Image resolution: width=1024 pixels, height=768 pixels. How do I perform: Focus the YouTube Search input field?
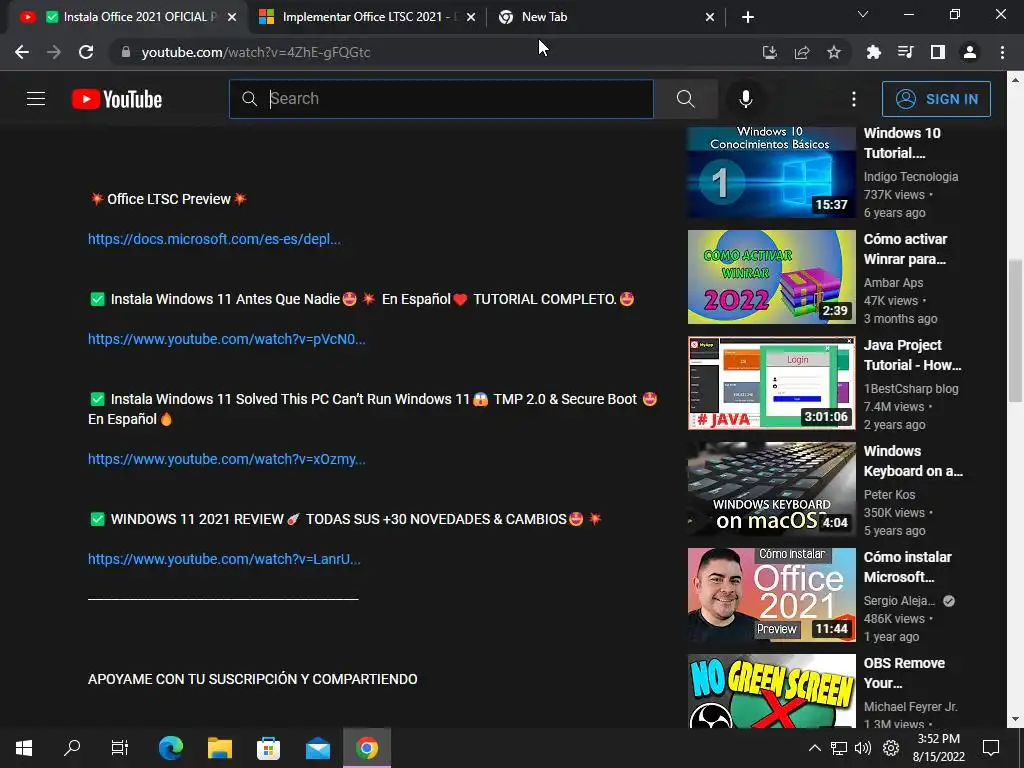point(441,99)
